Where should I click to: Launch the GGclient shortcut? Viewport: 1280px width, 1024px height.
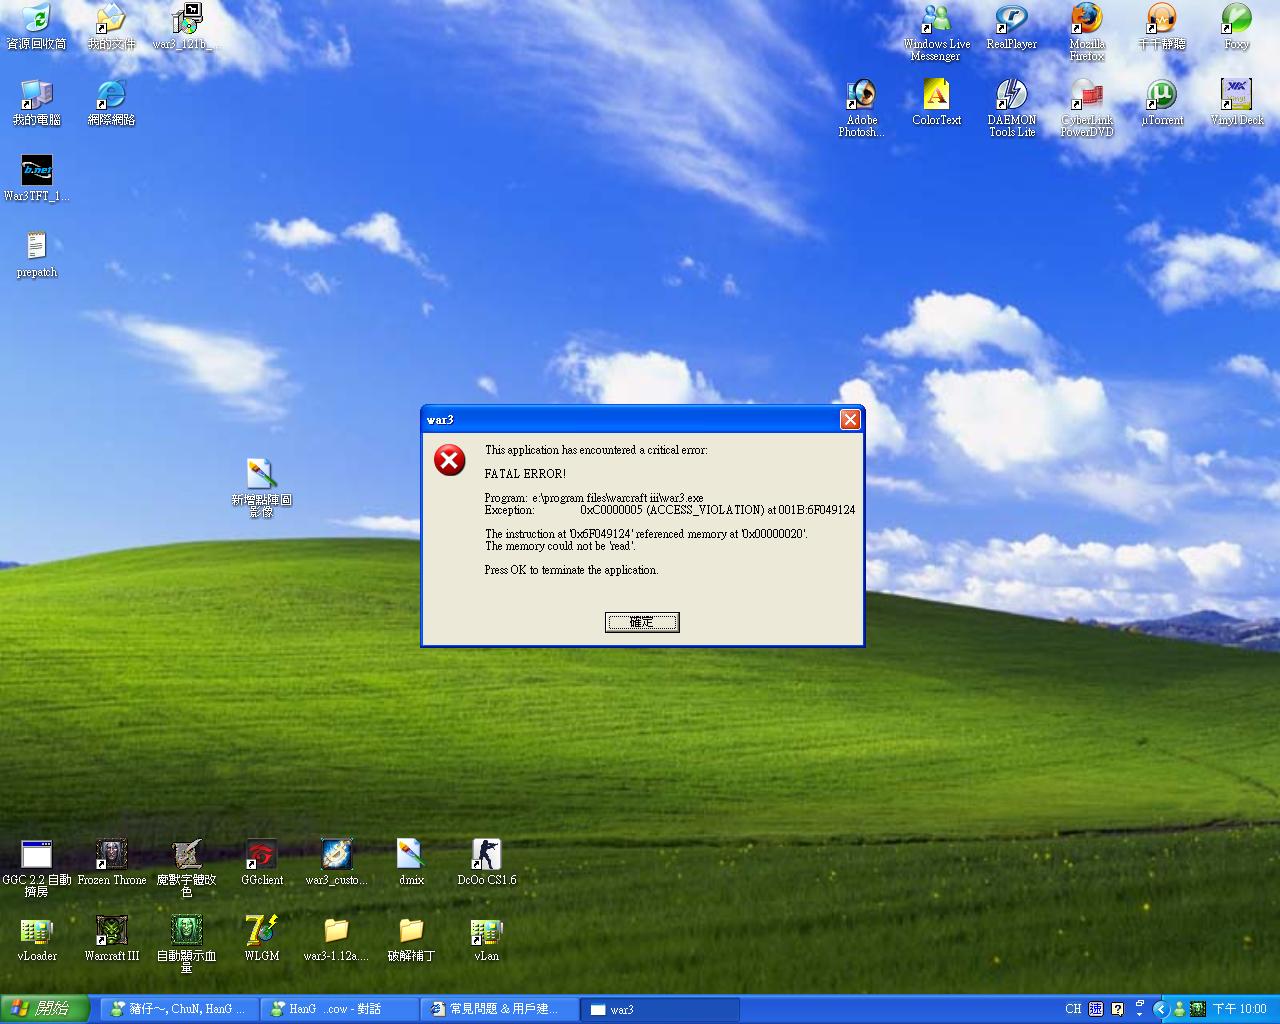click(x=261, y=862)
